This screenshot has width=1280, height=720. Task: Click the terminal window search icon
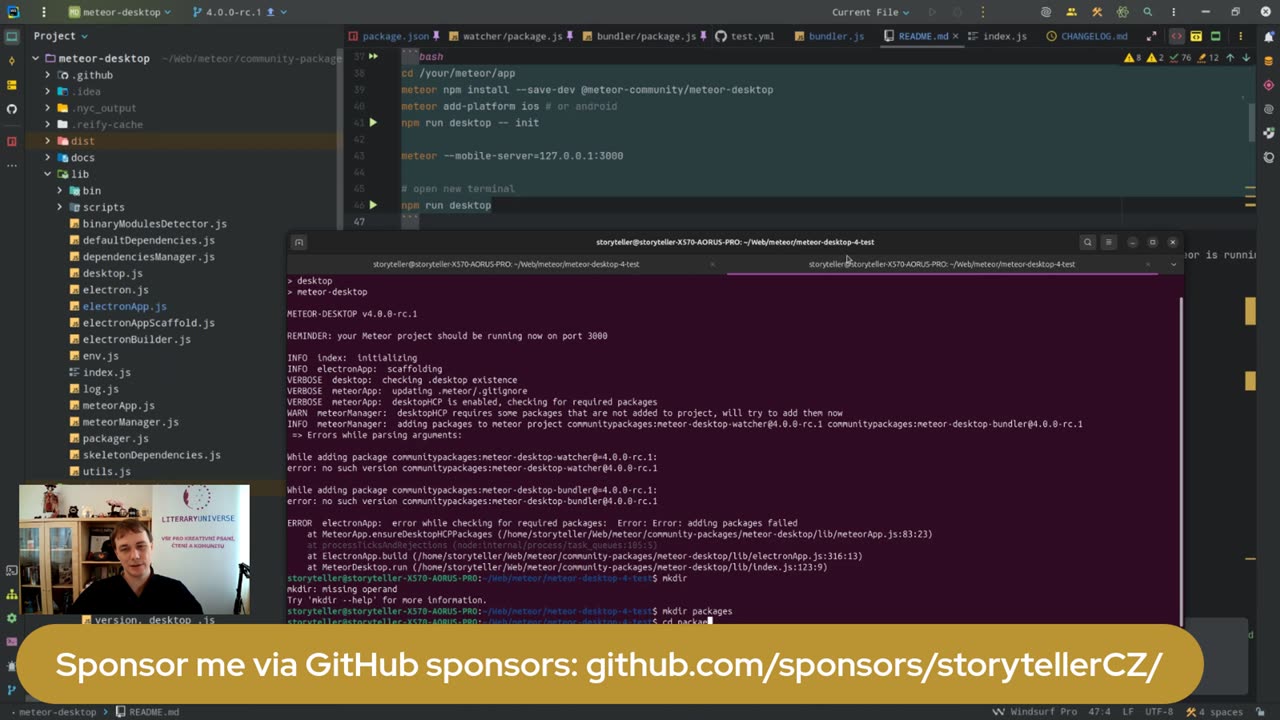pyautogui.click(x=1087, y=242)
